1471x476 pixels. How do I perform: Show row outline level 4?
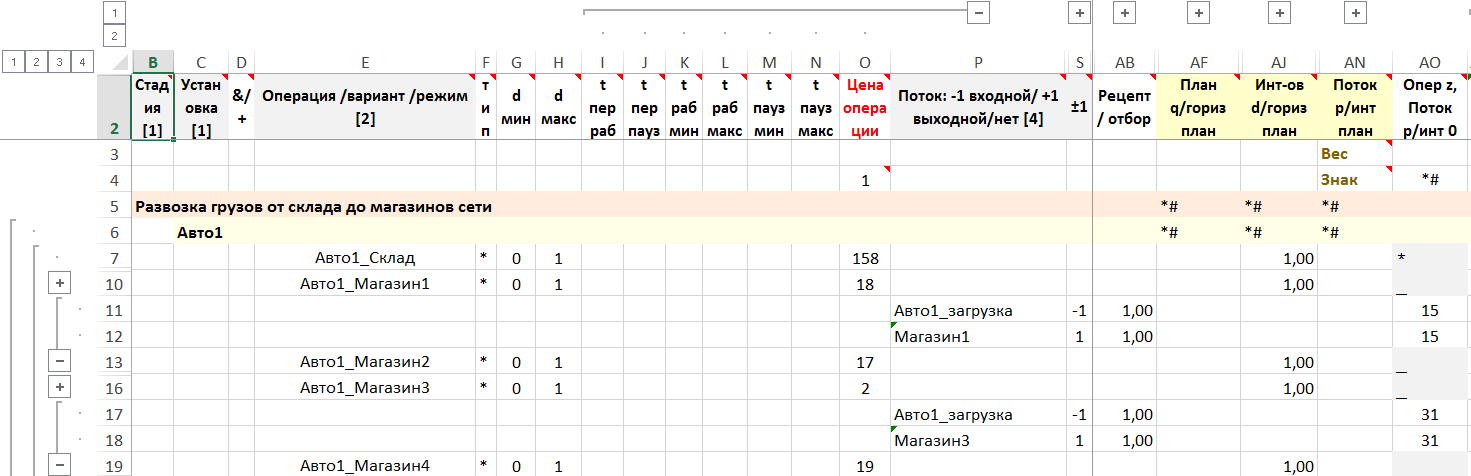[83, 62]
